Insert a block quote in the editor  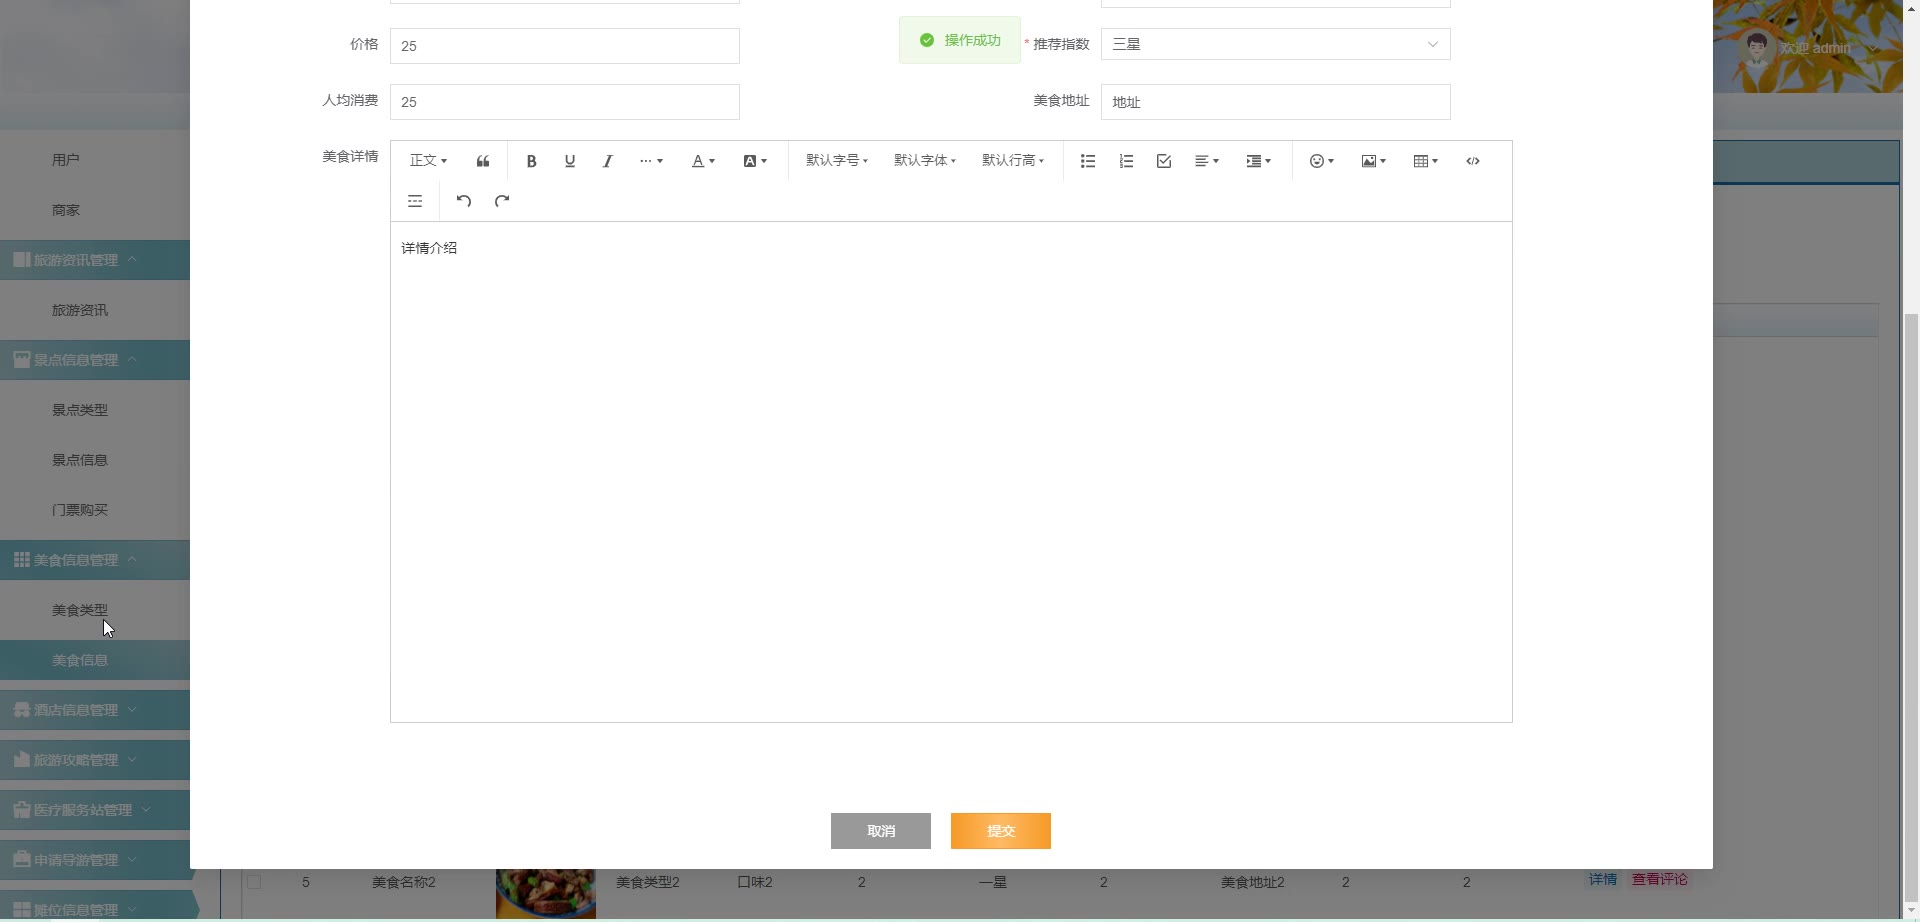[483, 161]
